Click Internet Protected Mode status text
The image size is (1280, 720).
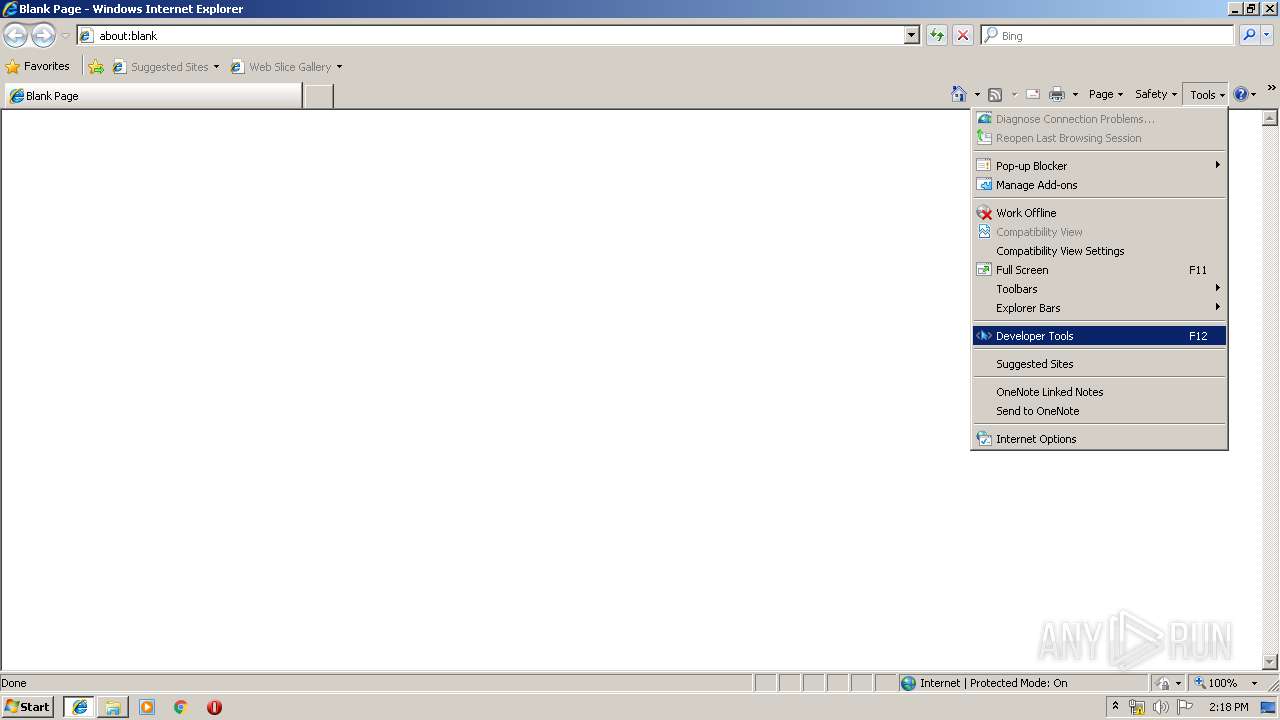993,683
